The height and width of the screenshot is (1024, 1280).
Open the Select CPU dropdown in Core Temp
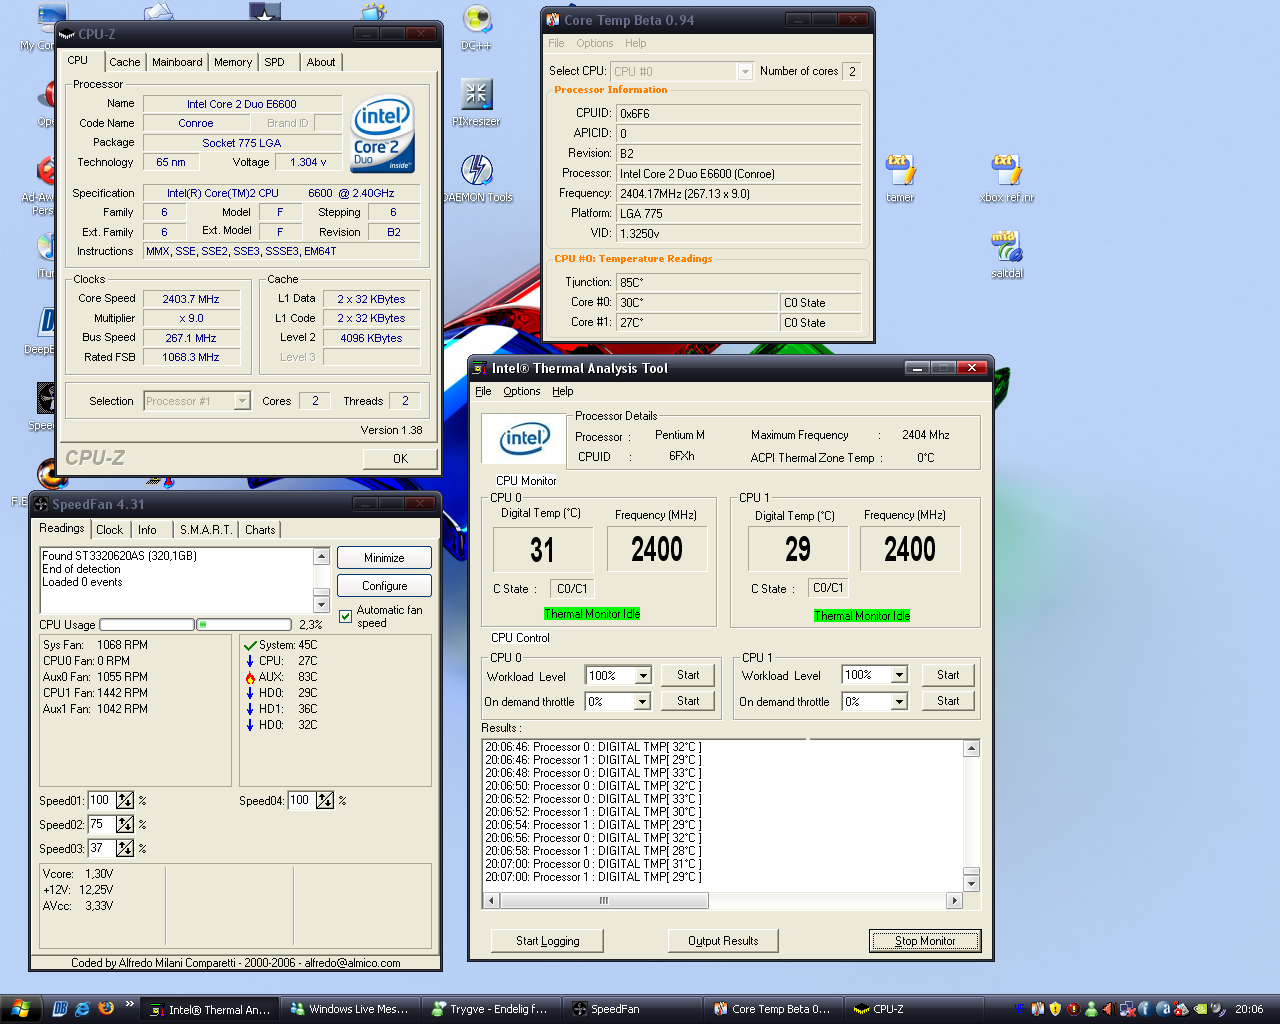point(745,72)
